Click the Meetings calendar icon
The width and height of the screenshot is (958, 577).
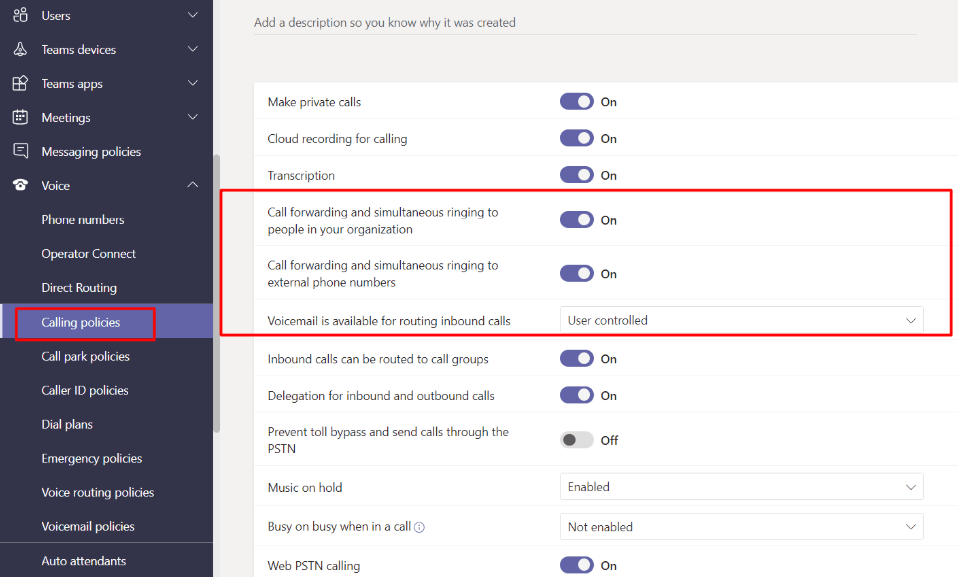[20, 117]
